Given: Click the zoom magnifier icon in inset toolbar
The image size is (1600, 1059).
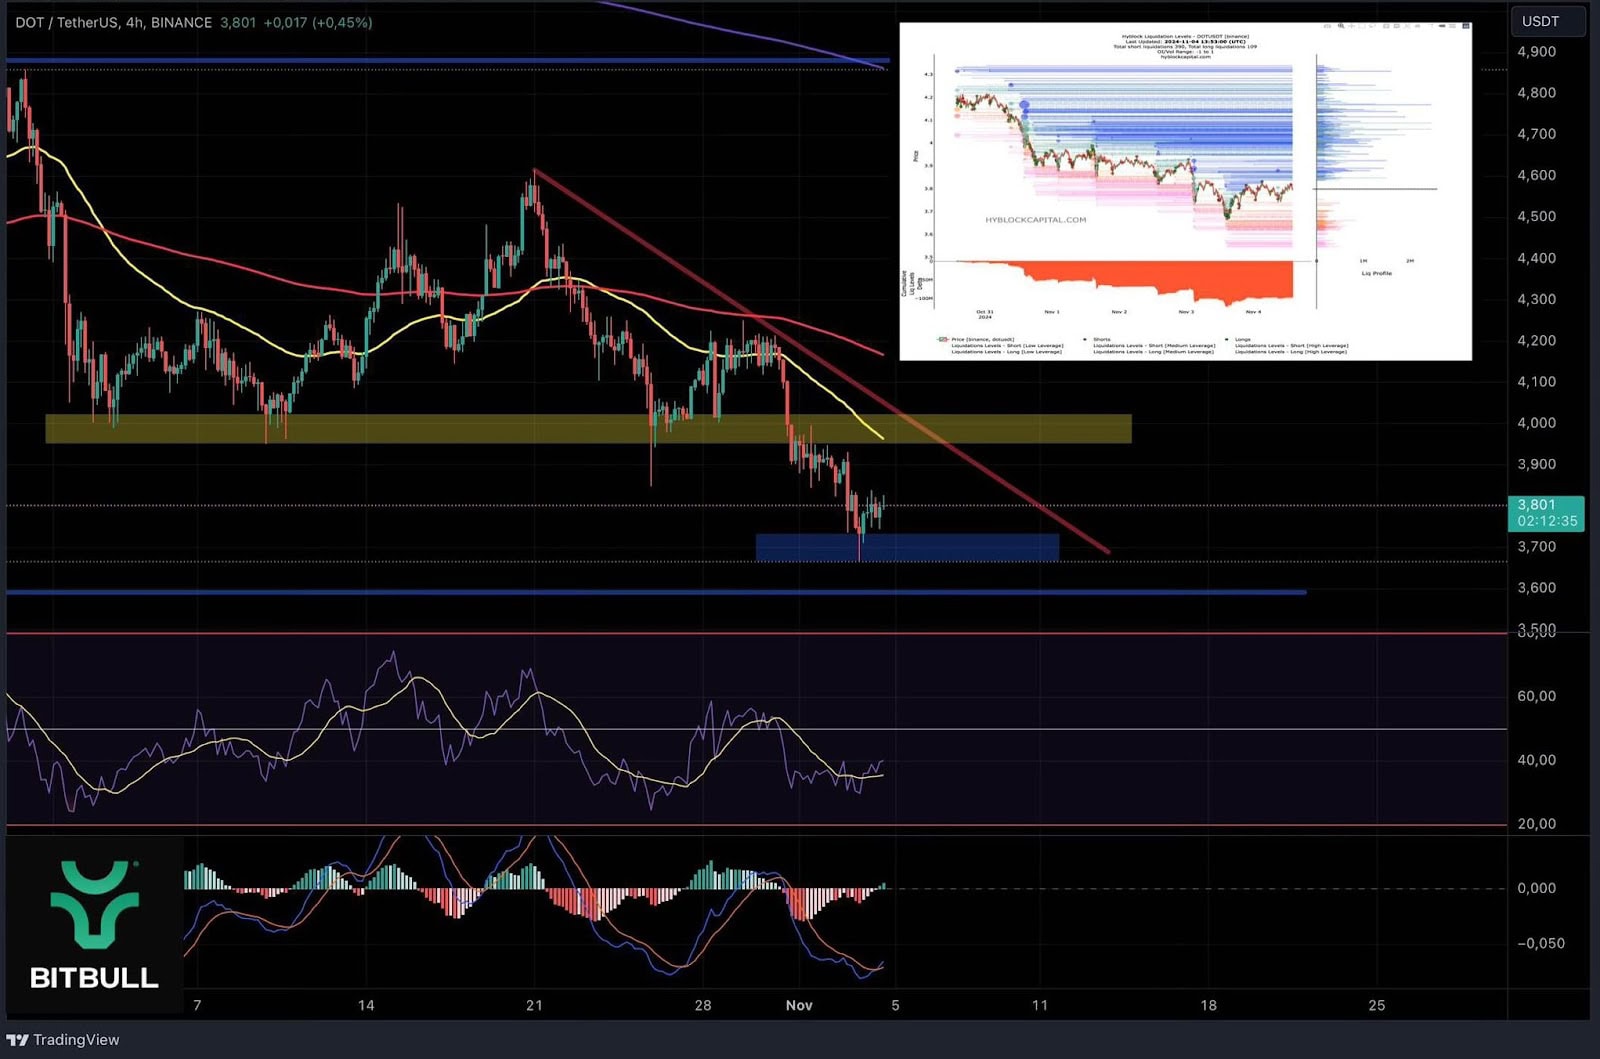Looking at the screenshot, I should coord(1343,27).
